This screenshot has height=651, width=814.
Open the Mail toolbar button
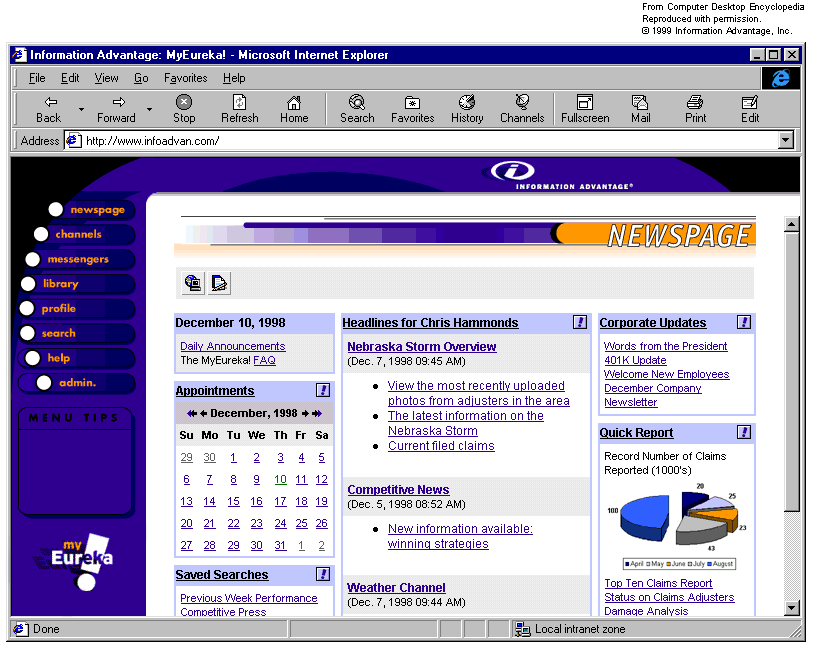pos(641,110)
